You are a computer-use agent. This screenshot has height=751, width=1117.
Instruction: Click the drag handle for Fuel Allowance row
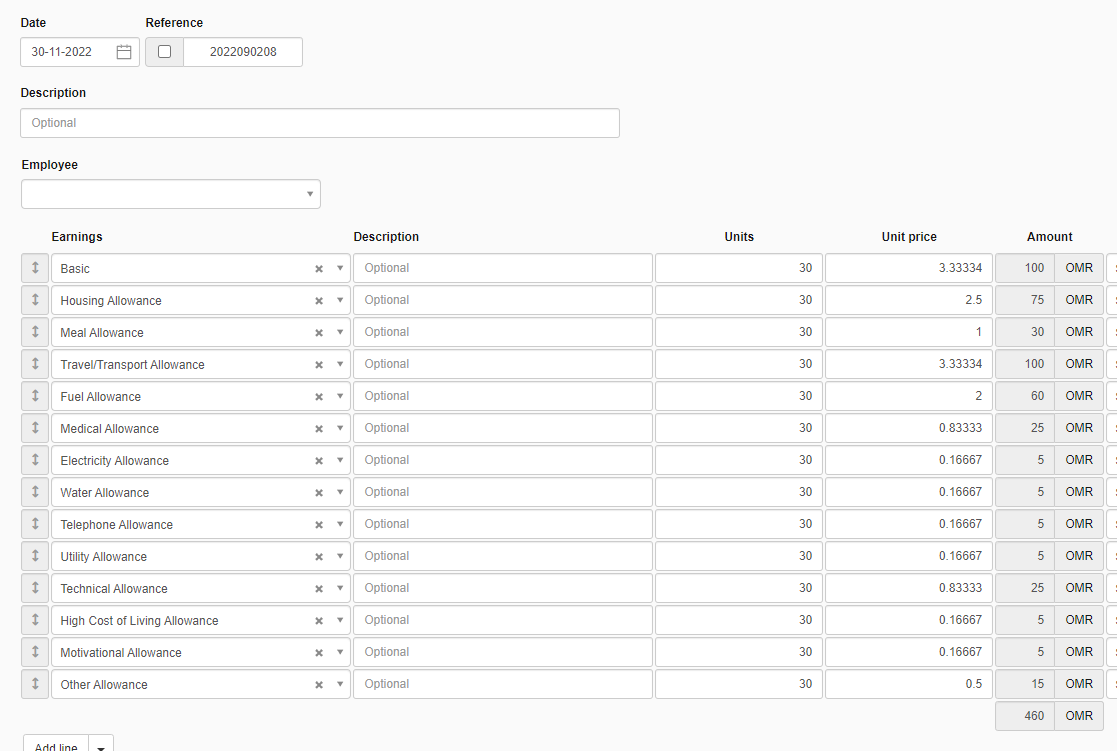coord(35,396)
